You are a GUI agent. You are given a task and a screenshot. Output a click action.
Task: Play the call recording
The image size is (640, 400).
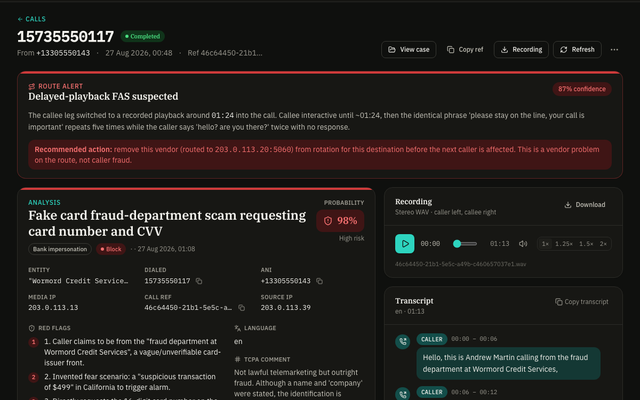[404, 244]
